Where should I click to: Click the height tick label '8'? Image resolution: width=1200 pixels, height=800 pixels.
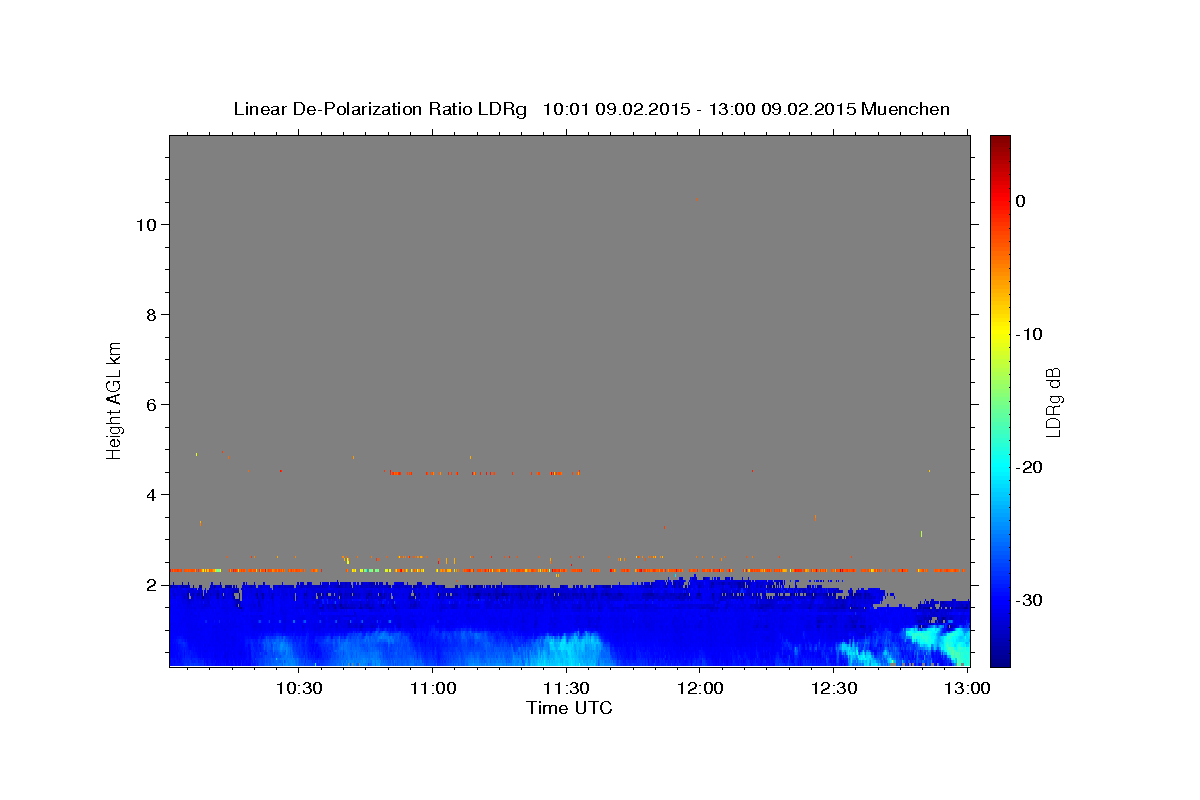click(x=151, y=314)
